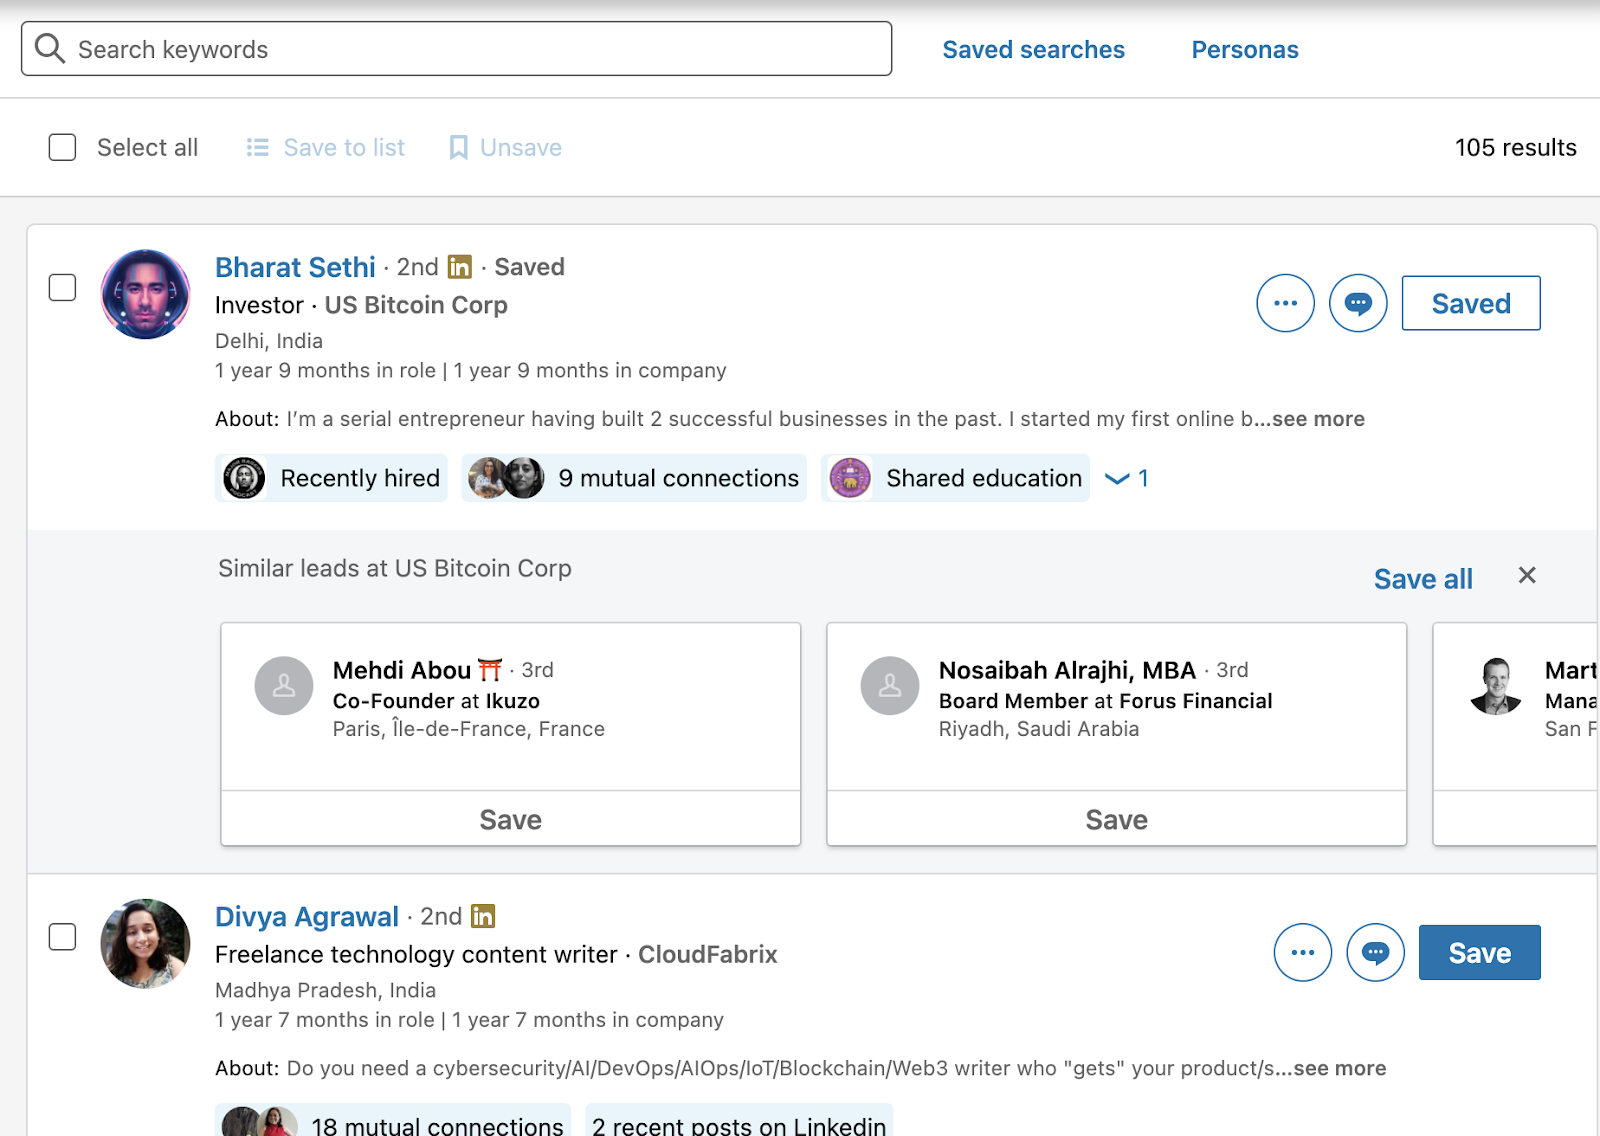Click Save all similar leads

(x=1422, y=579)
